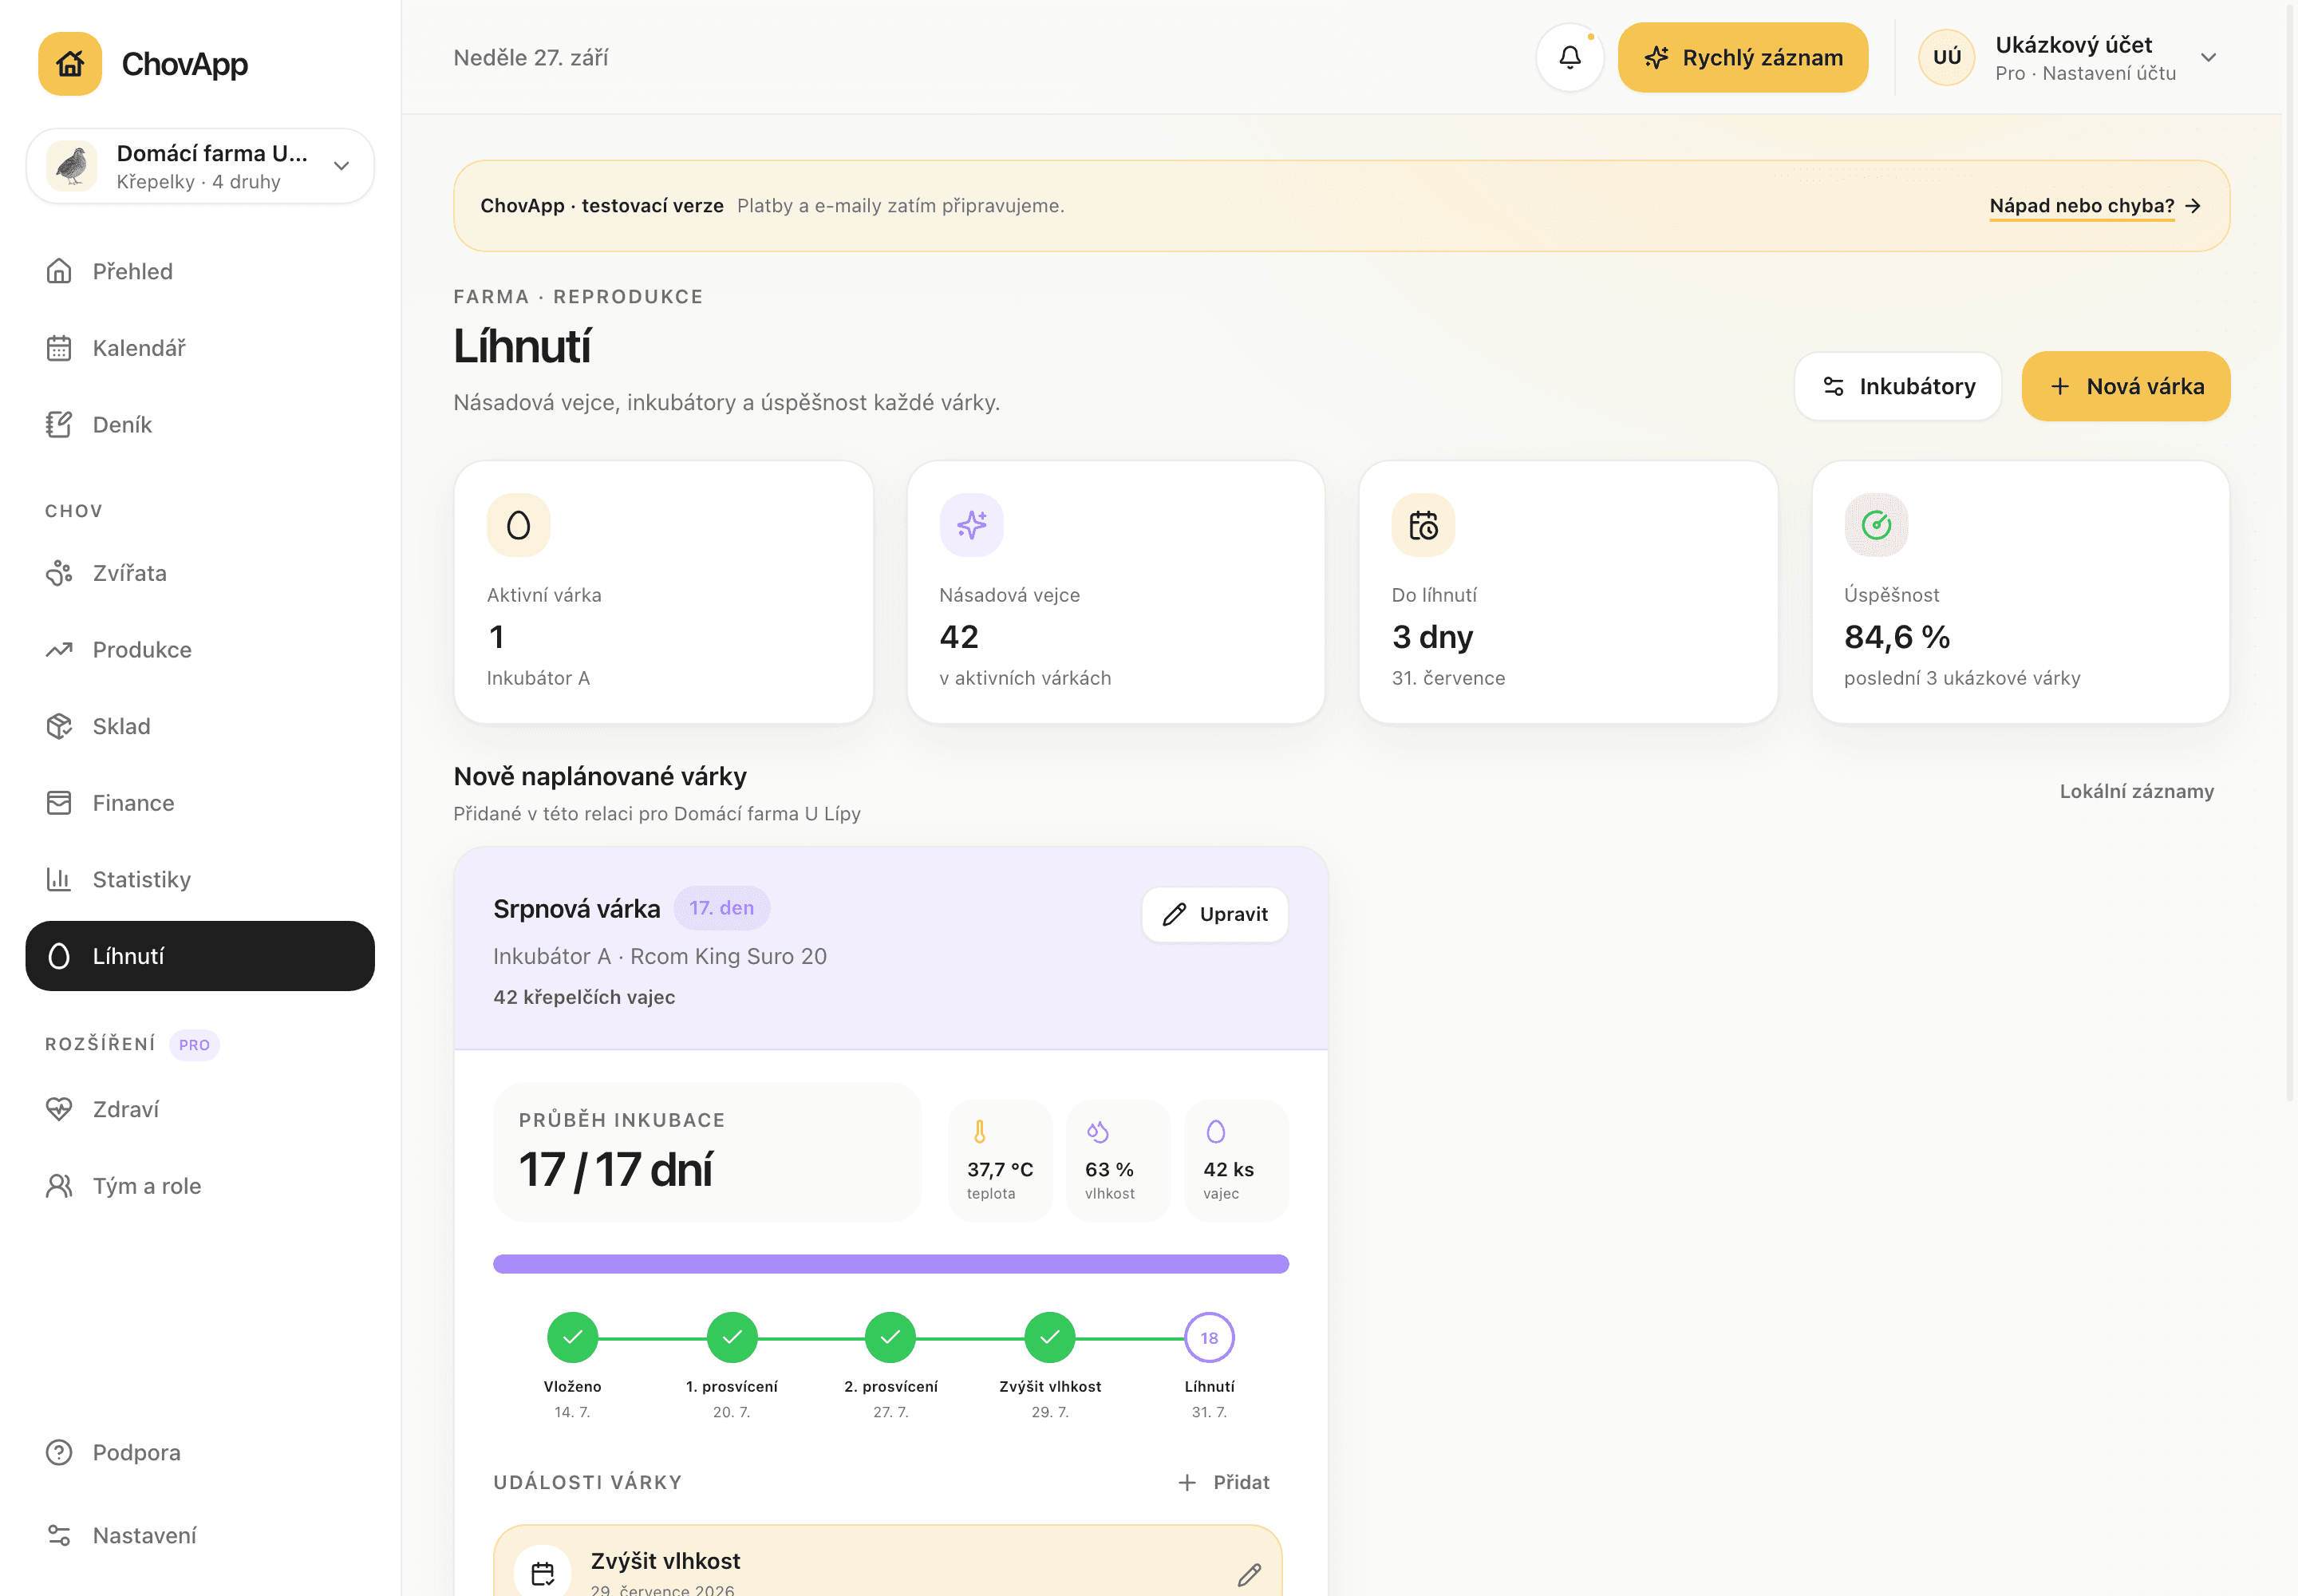Click the UÚ account avatar
This screenshot has width=2298, height=1596.
tap(1946, 57)
